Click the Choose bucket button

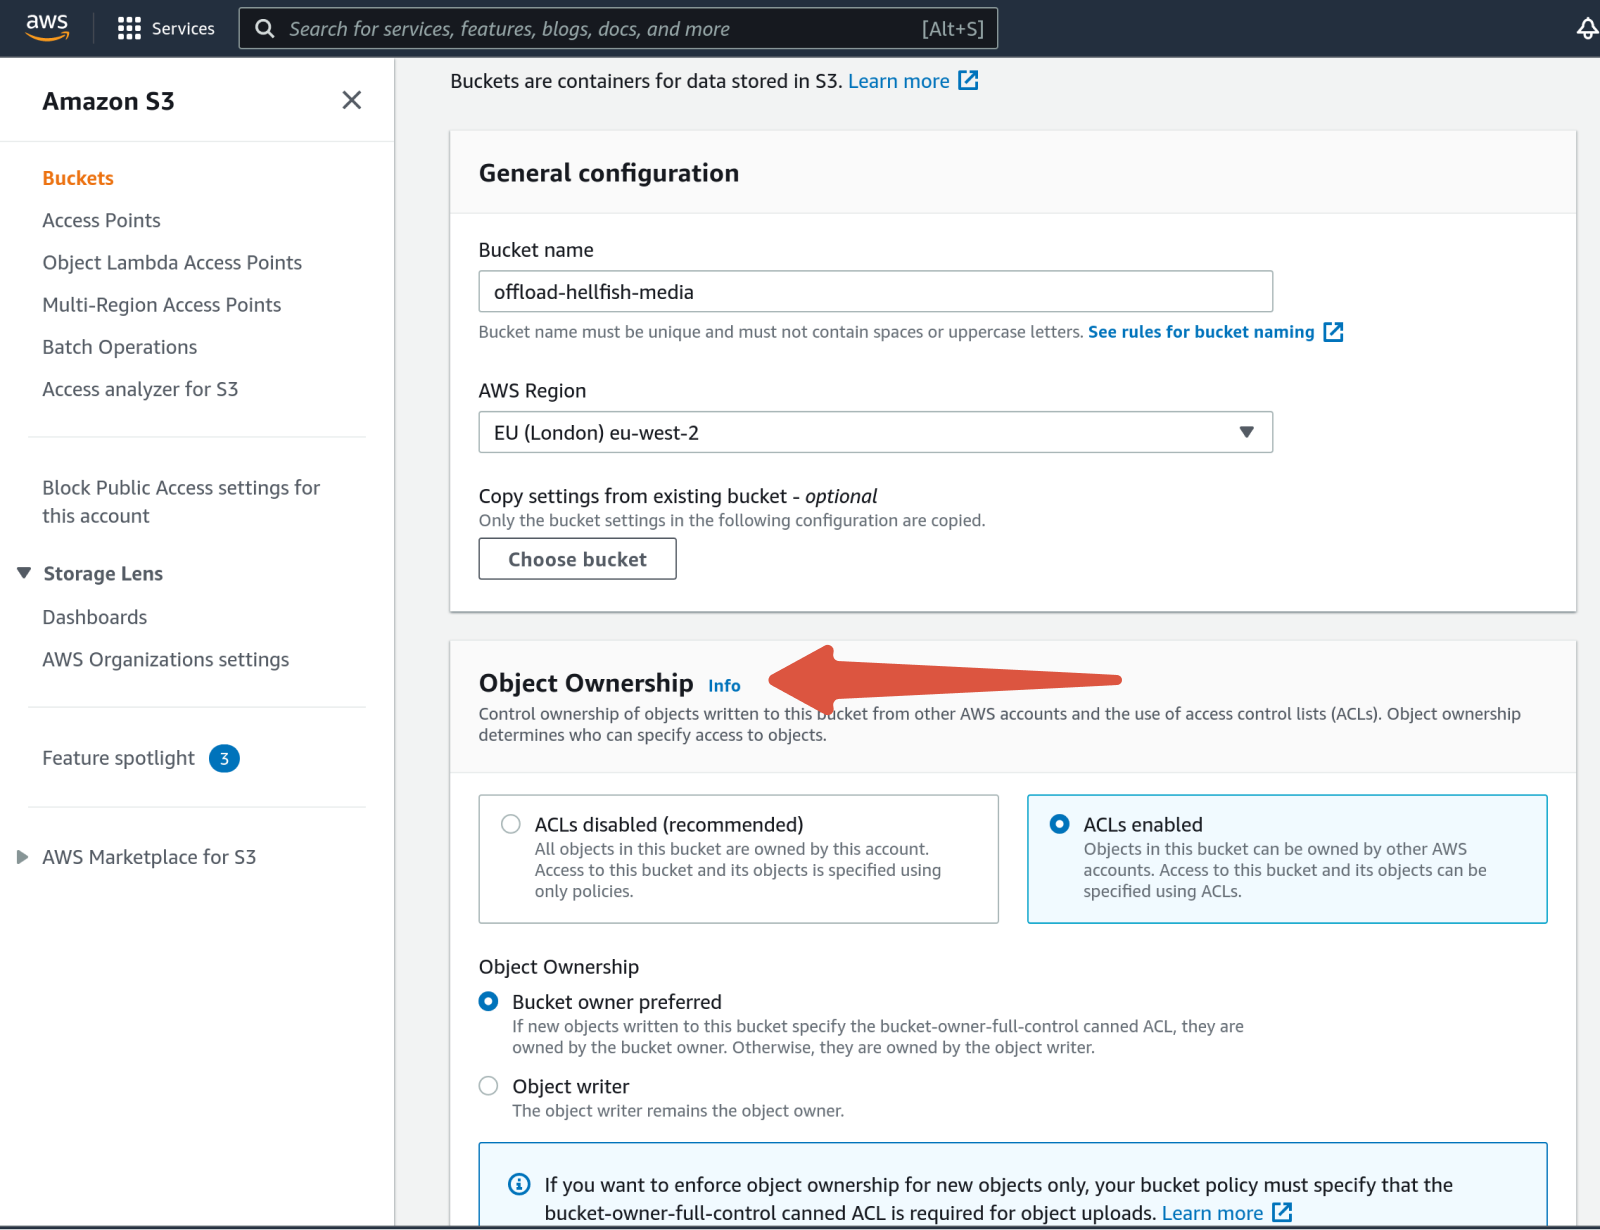point(577,558)
